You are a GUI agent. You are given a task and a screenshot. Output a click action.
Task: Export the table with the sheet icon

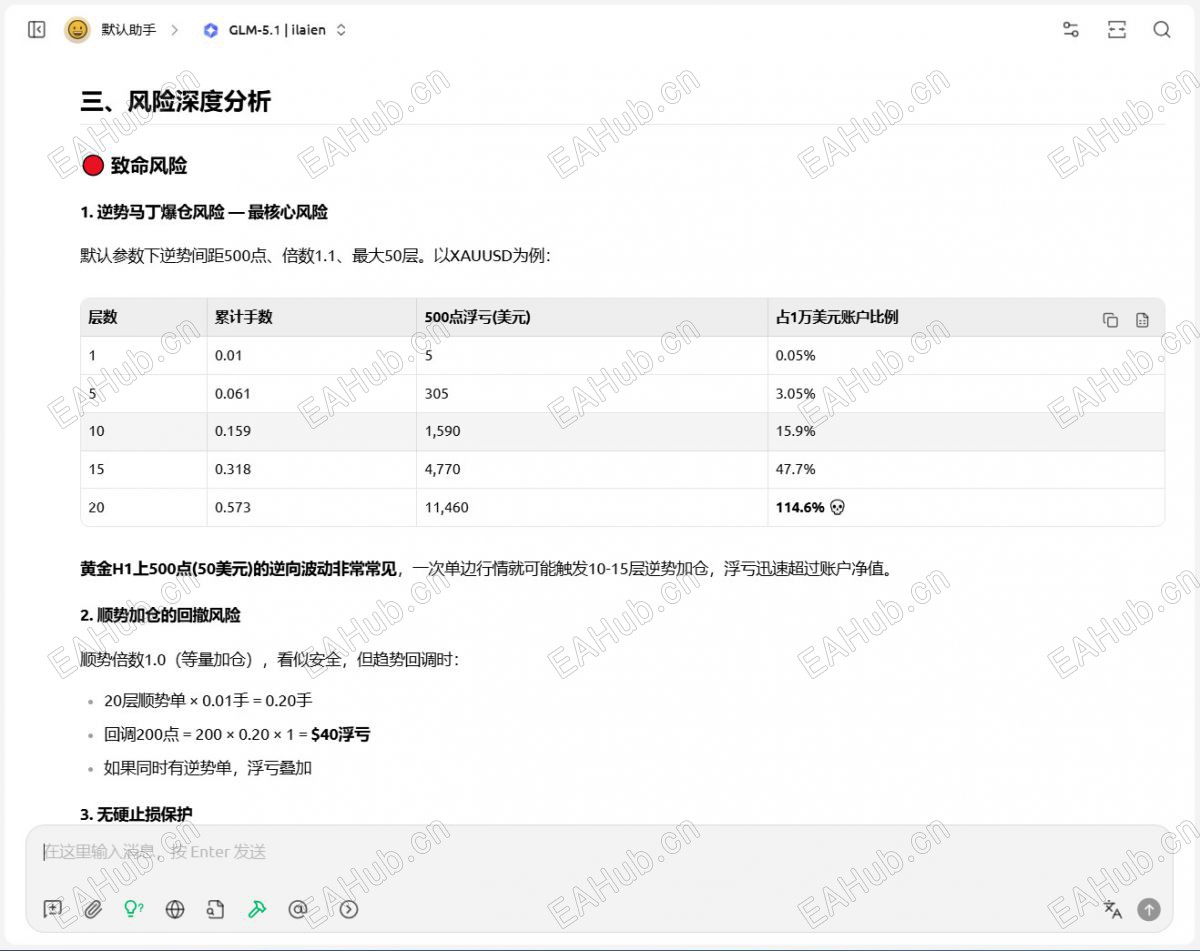(1143, 320)
